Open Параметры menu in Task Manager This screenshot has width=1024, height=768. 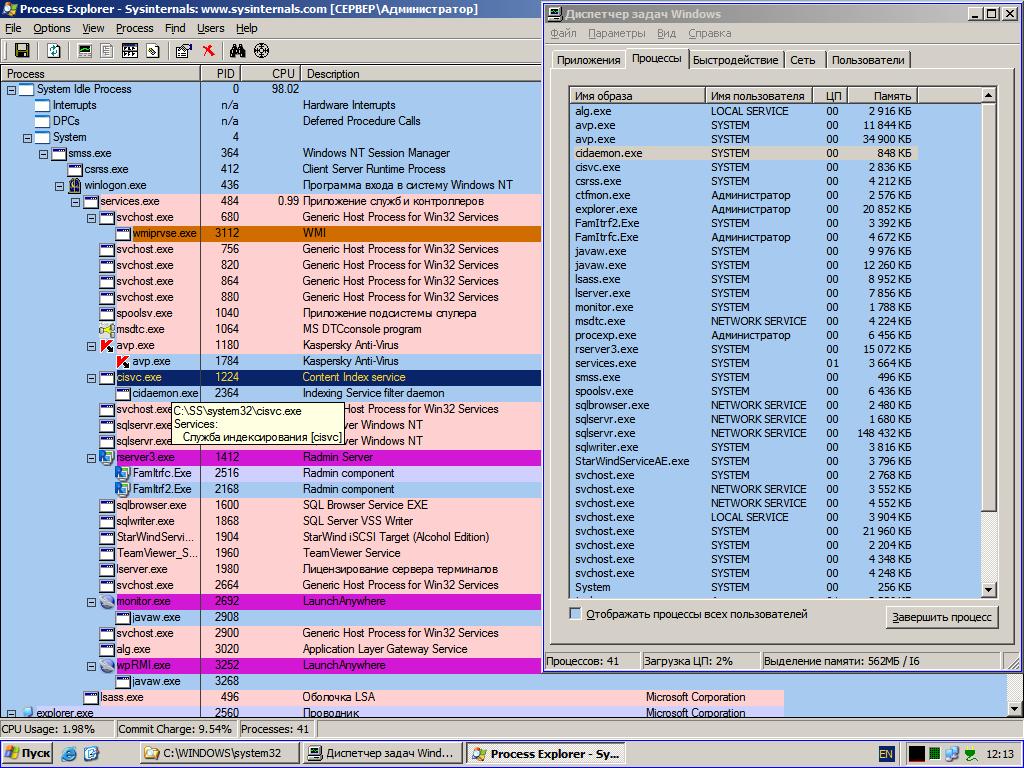pyautogui.click(x=616, y=33)
